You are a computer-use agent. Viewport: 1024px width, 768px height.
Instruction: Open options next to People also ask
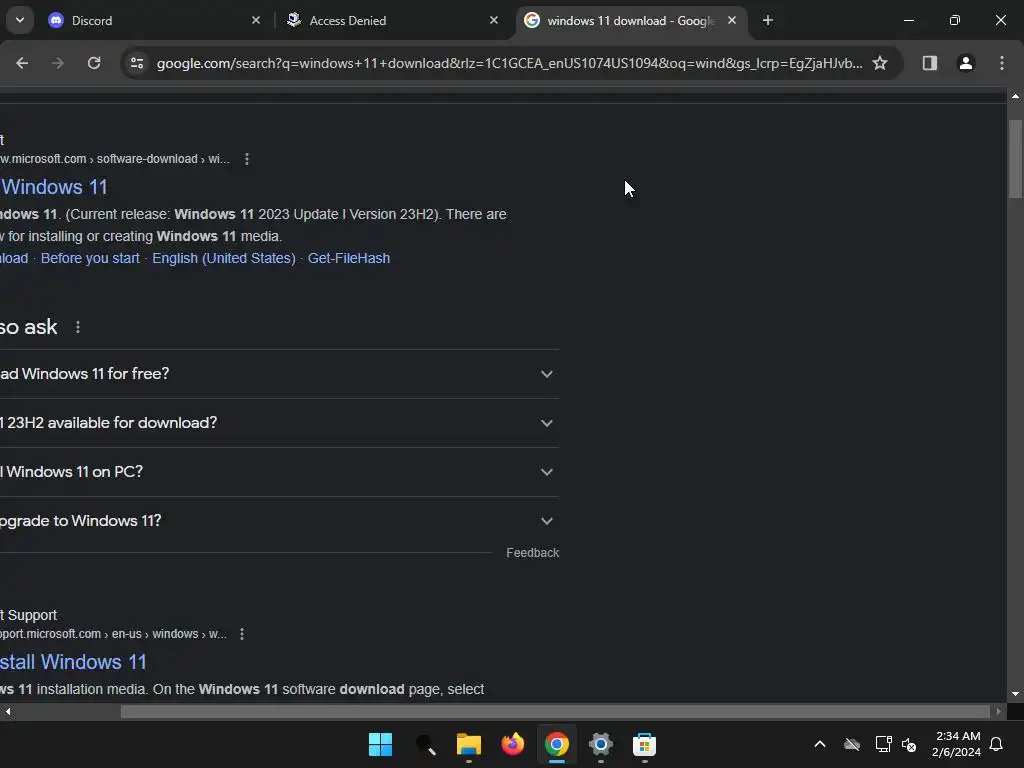[x=78, y=327]
